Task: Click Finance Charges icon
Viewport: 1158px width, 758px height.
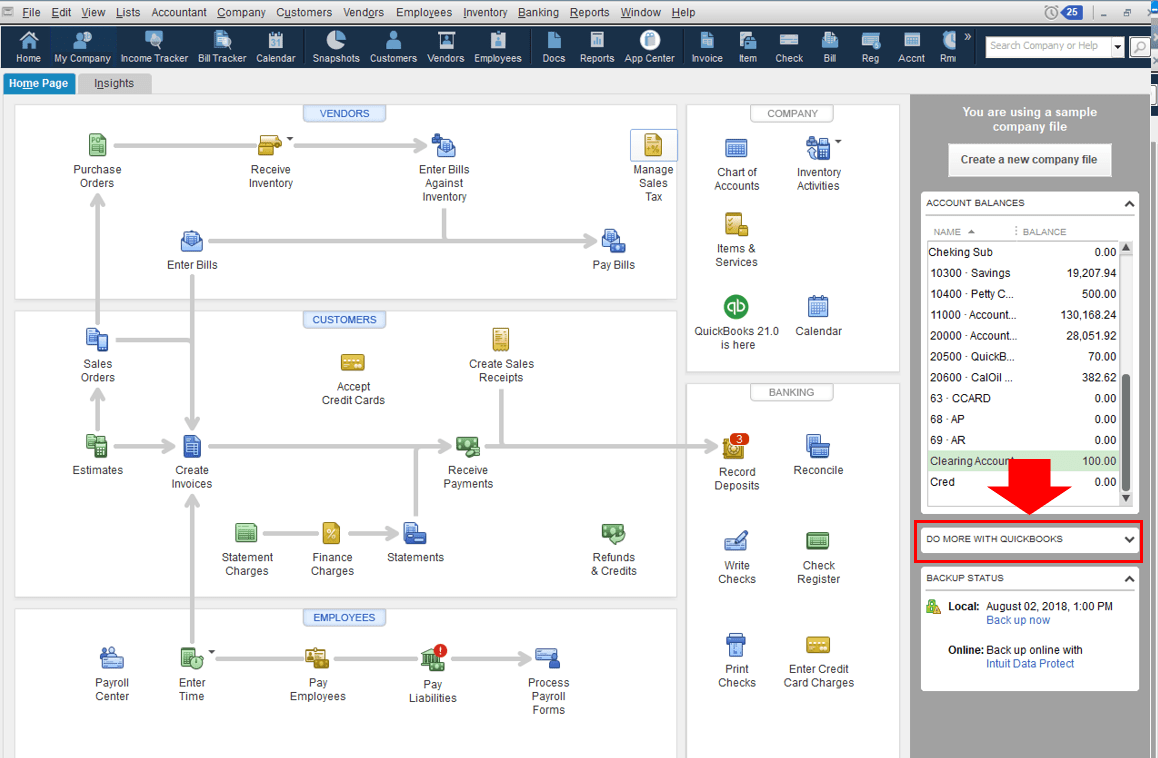Action: [x=332, y=533]
